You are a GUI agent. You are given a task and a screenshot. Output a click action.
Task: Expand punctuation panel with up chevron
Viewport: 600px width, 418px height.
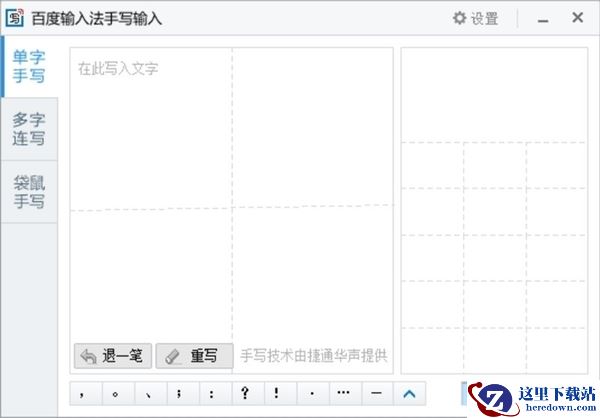pyautogui.click(x=409, y=393)
